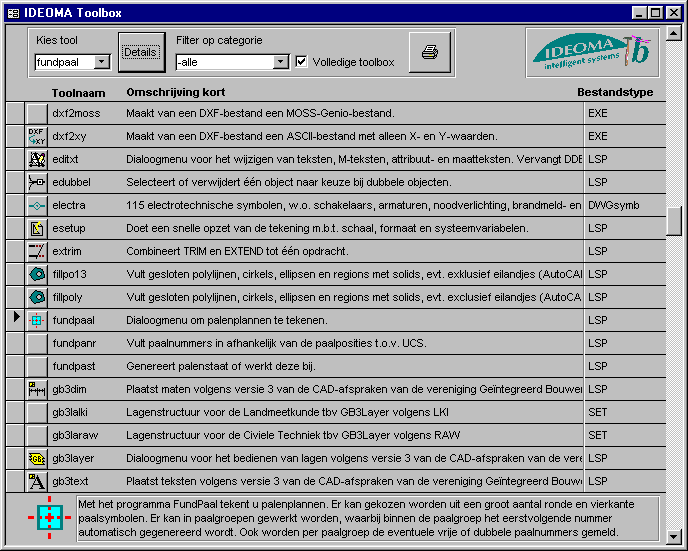Click the category filter field showing -alle
Image resolution: width=688 pixels, height=551 pixels.
pos(224,62)
